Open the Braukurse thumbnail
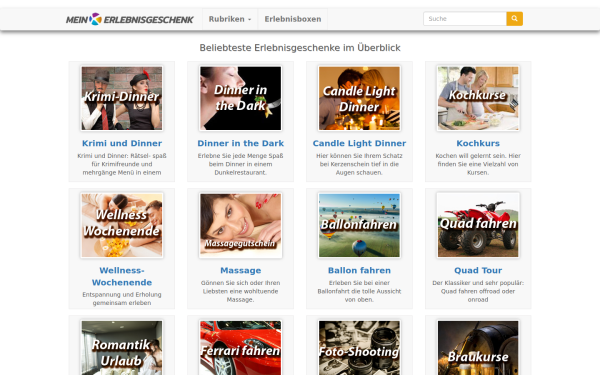The image size is (600, 375). tap(478, 347)
